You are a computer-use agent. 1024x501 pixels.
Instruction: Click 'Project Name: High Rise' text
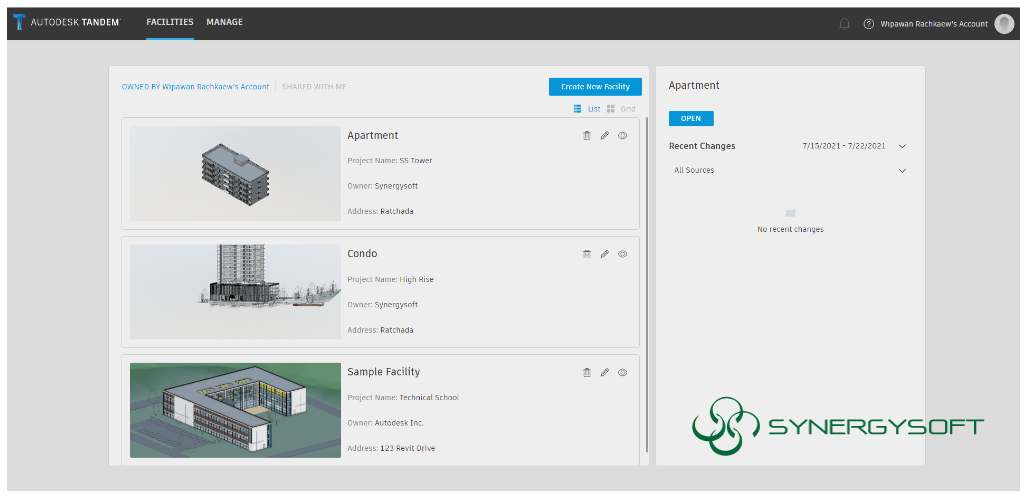(391, 280)
